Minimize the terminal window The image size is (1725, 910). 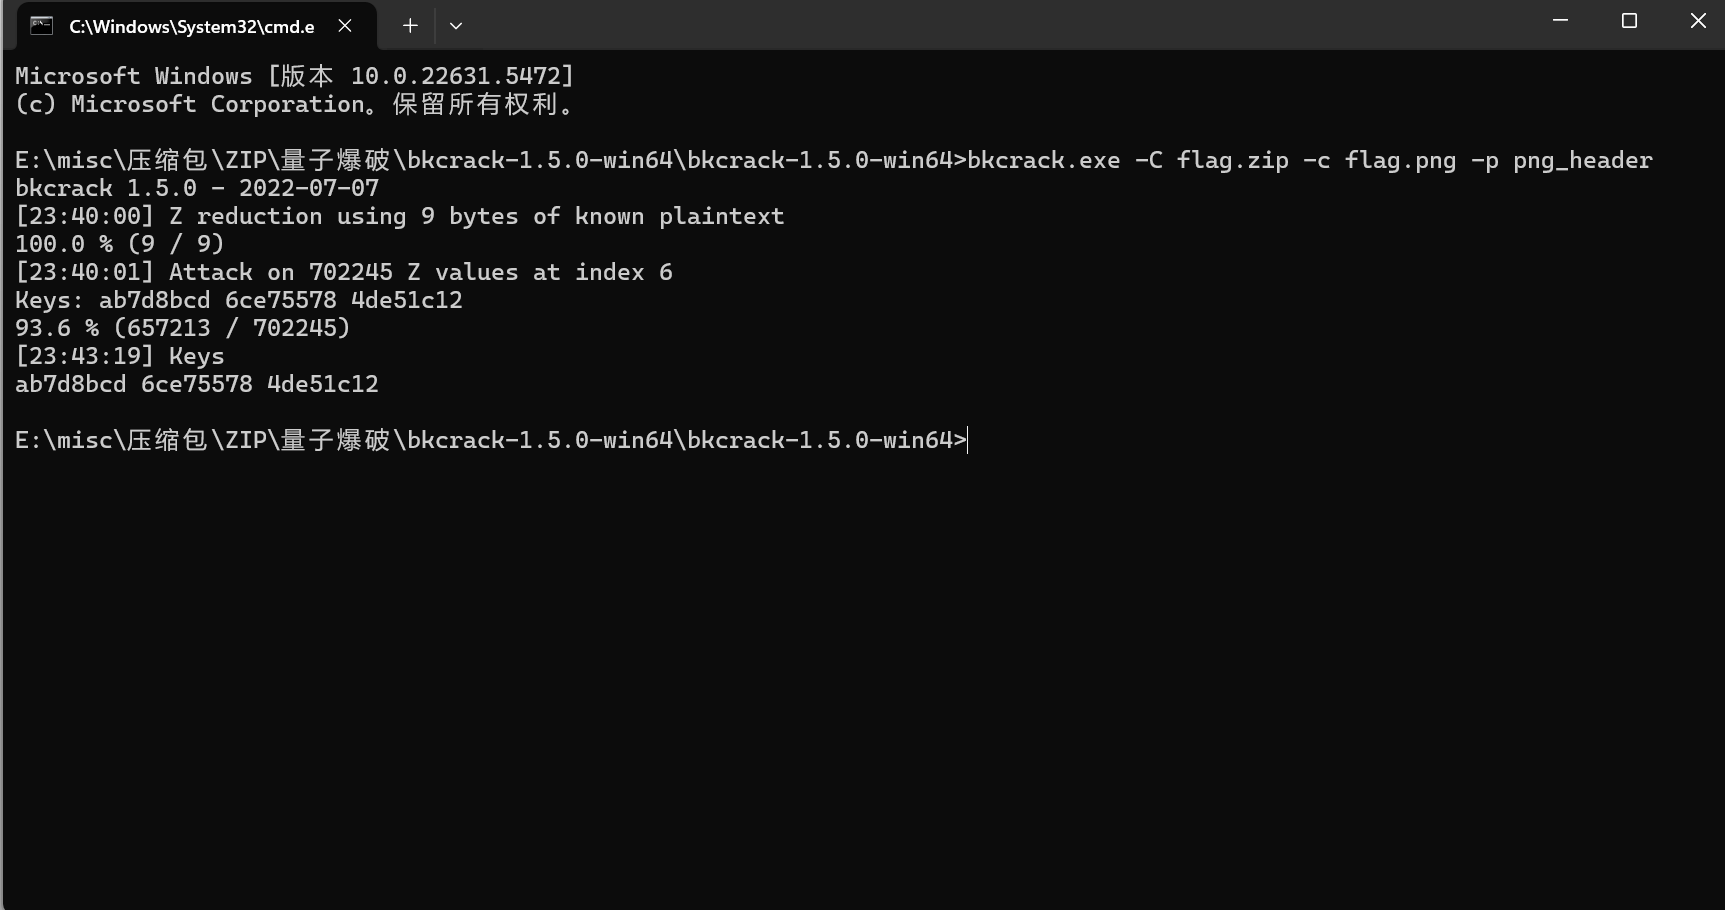coord(1560,21)
